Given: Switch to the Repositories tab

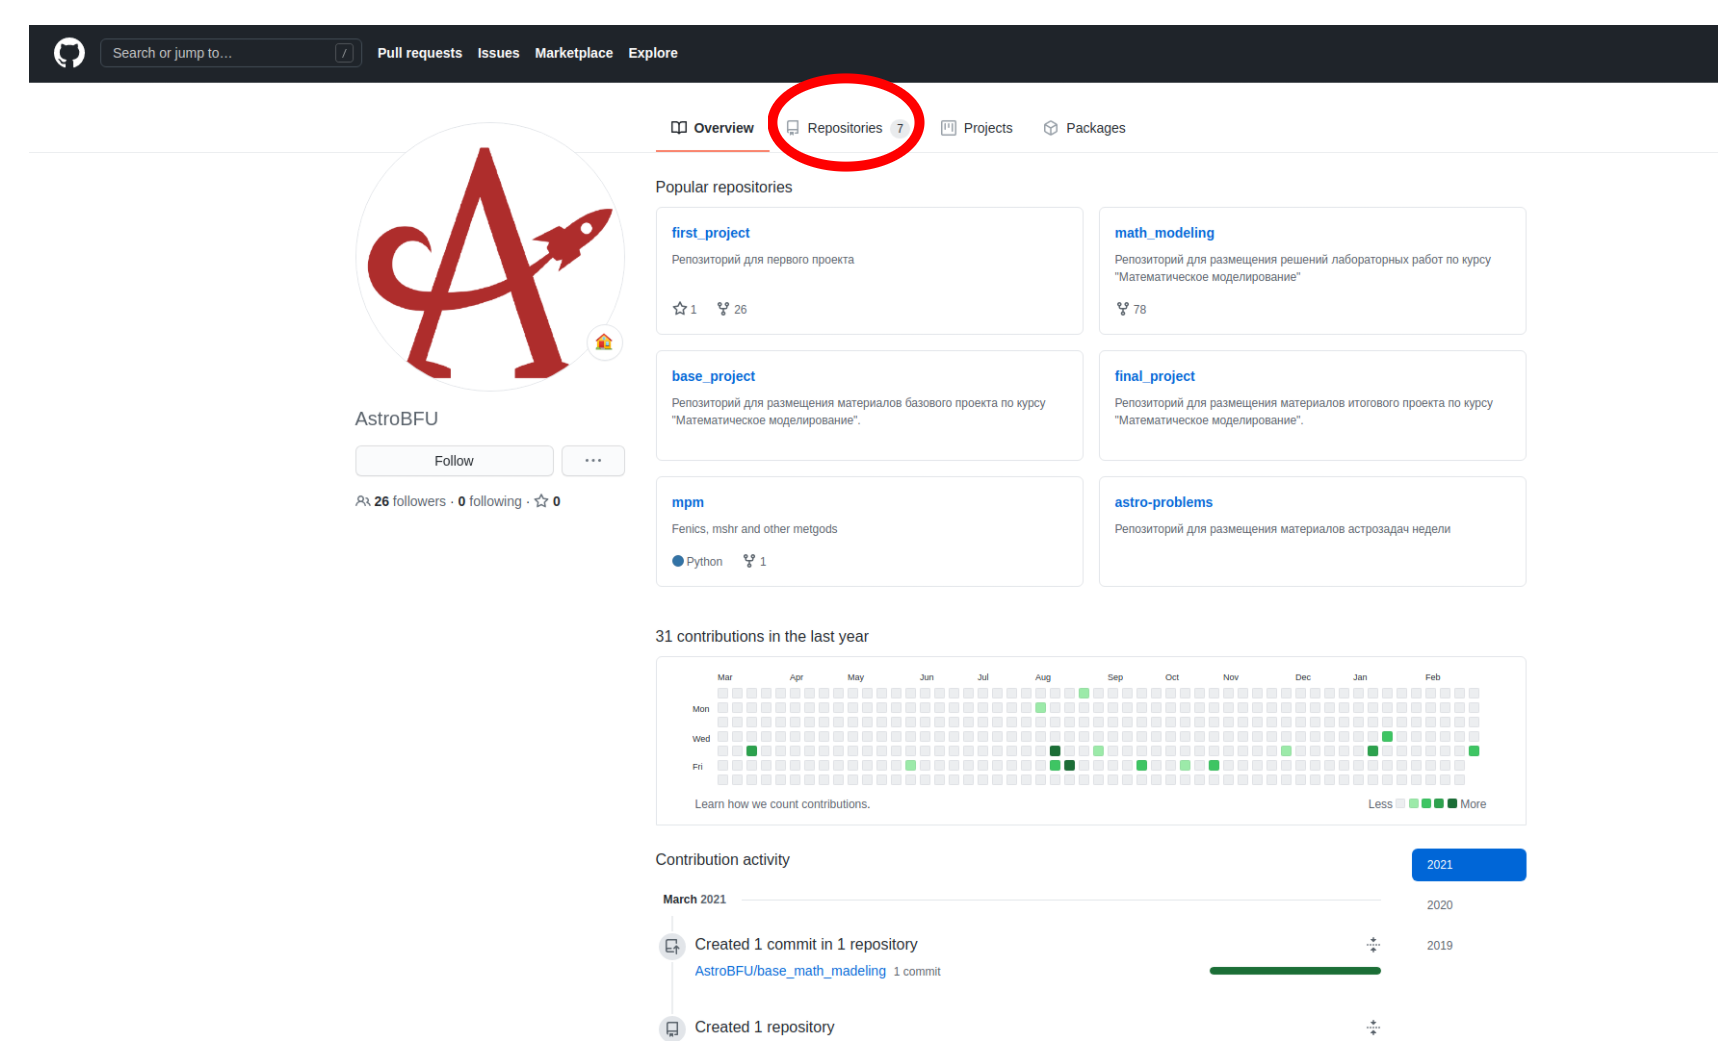Looking at the screenshot, I should 847,128.
